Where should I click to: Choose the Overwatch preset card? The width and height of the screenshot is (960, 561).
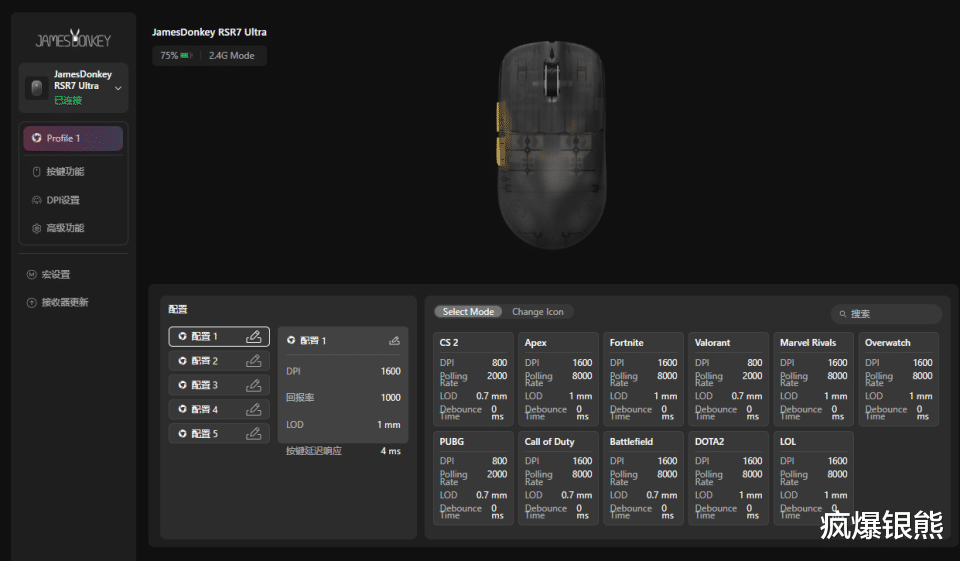(899, 379)
